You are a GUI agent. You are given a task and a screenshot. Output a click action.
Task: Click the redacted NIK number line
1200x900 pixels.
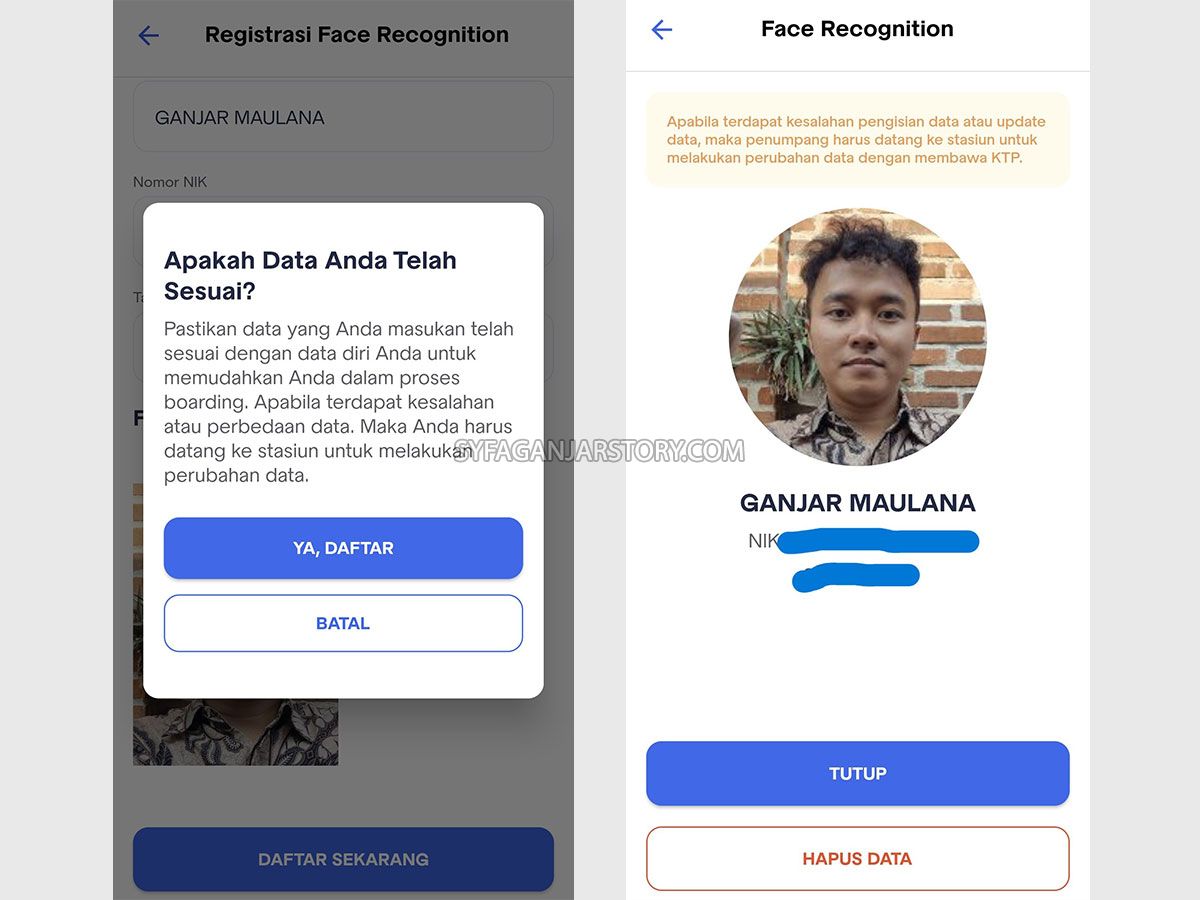[875, 542]
